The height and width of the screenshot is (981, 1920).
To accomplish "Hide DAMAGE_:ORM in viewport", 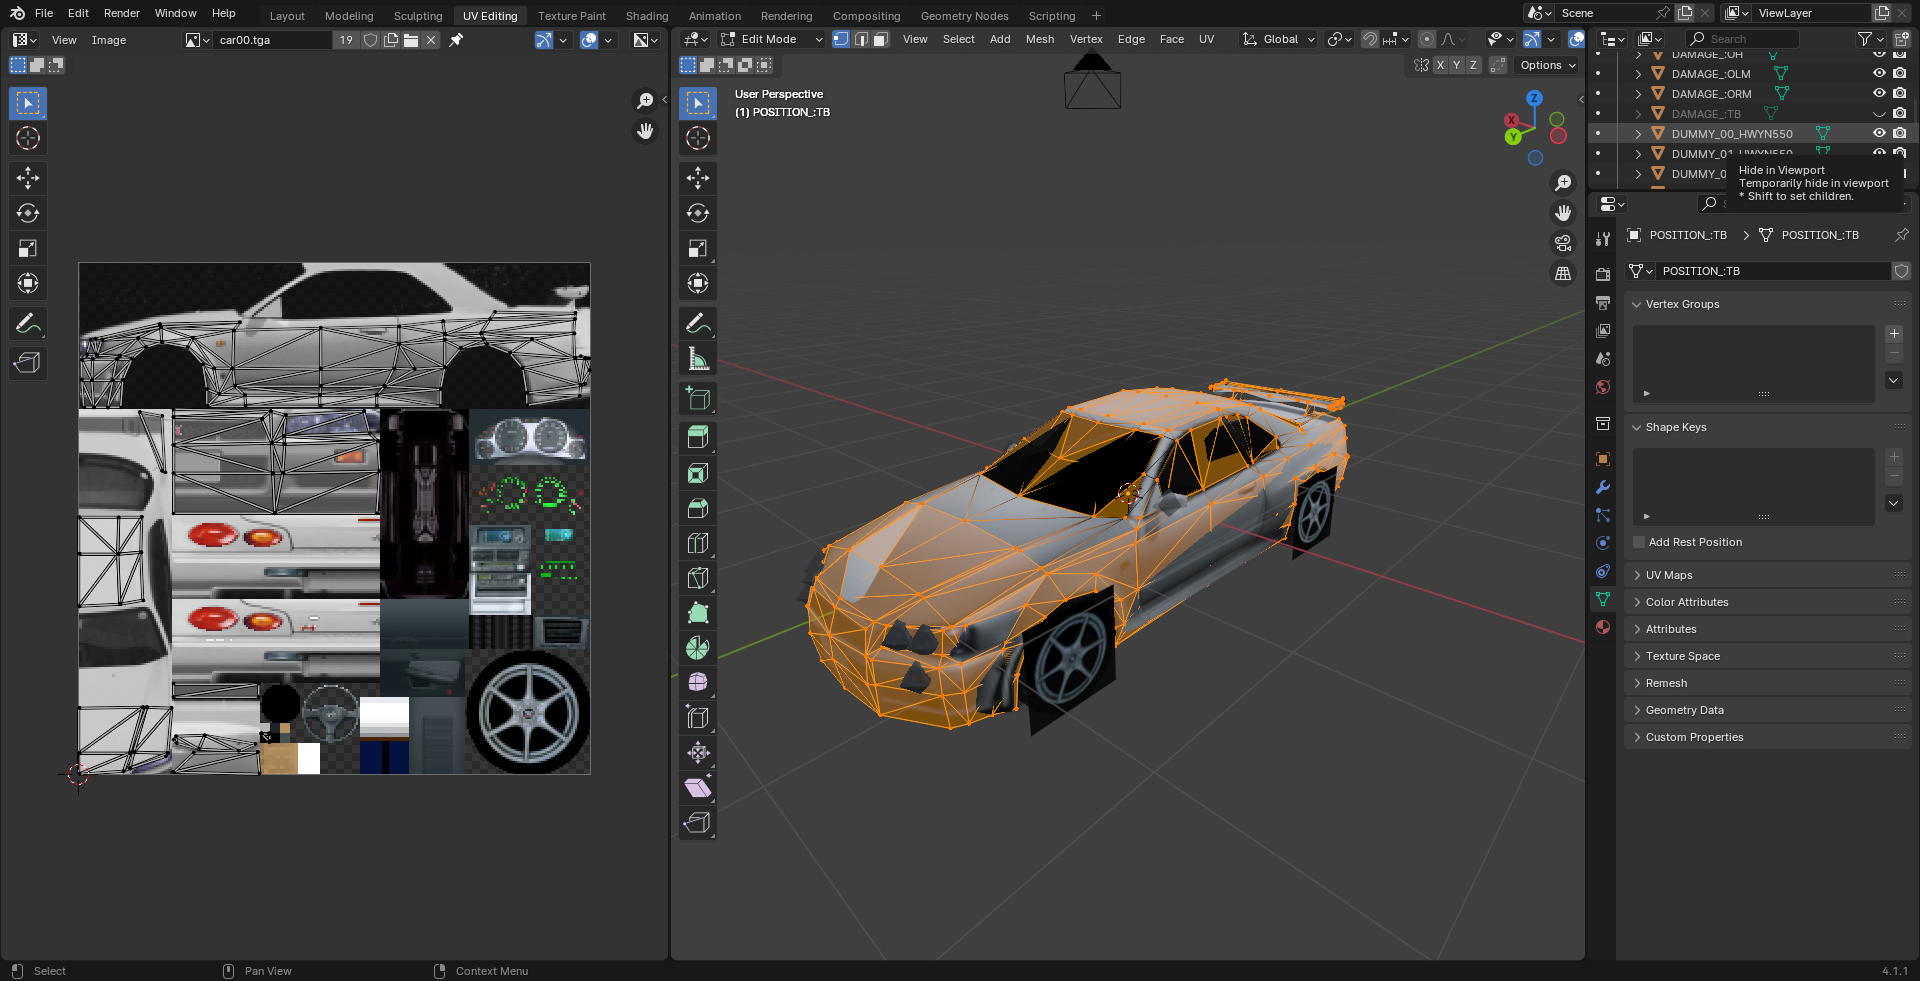I will pyautogui.click(x=1879, y=93).
